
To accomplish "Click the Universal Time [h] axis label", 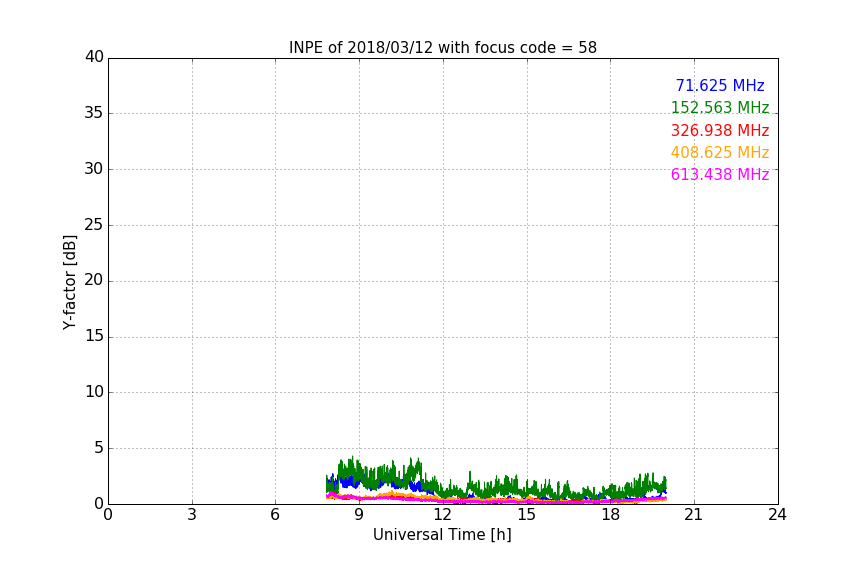I will tap(442, 535).
